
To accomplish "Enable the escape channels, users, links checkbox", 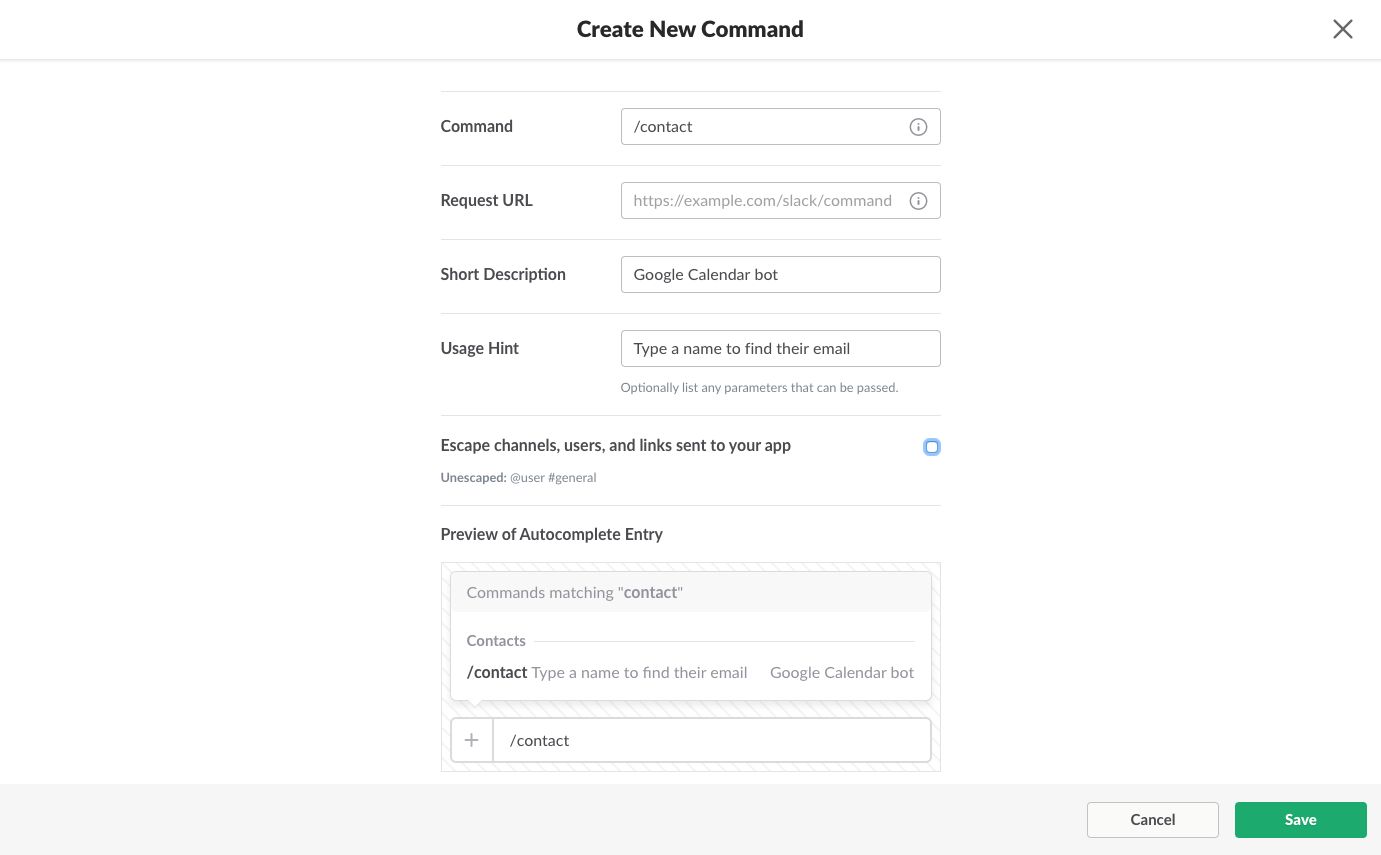I will coord(932,447).
